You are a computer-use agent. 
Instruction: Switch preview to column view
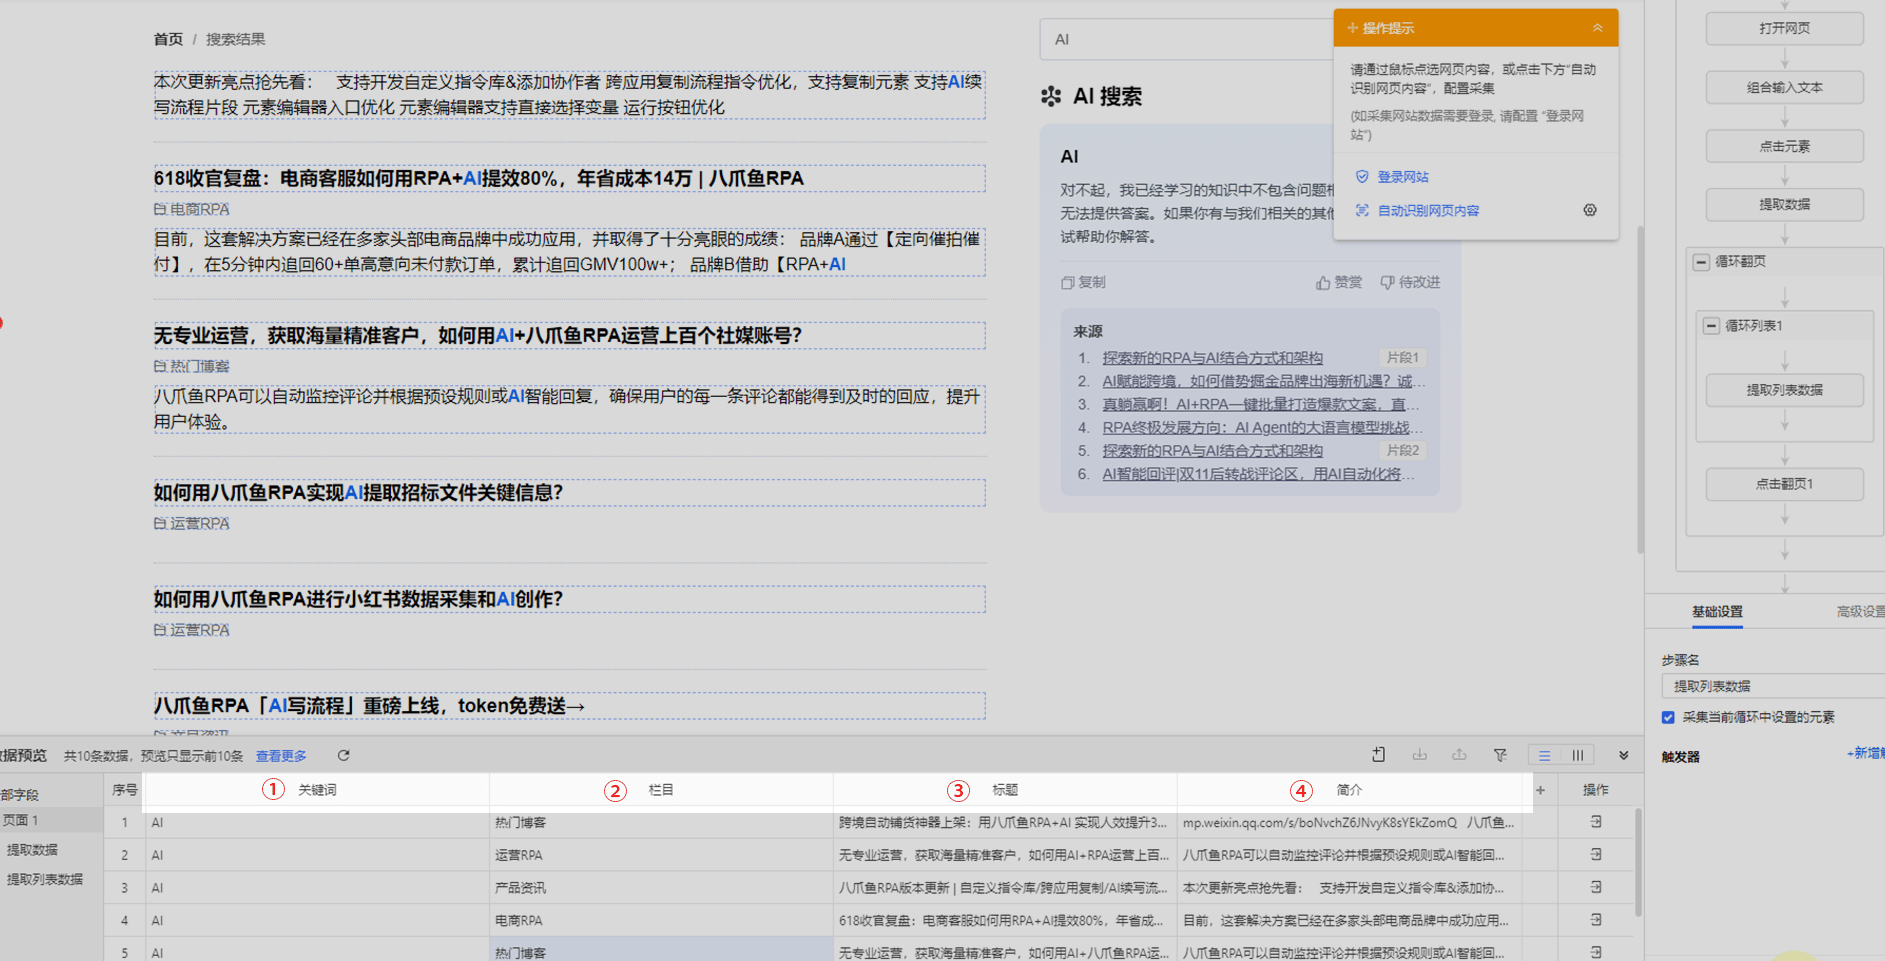(x=1578, y=756)
